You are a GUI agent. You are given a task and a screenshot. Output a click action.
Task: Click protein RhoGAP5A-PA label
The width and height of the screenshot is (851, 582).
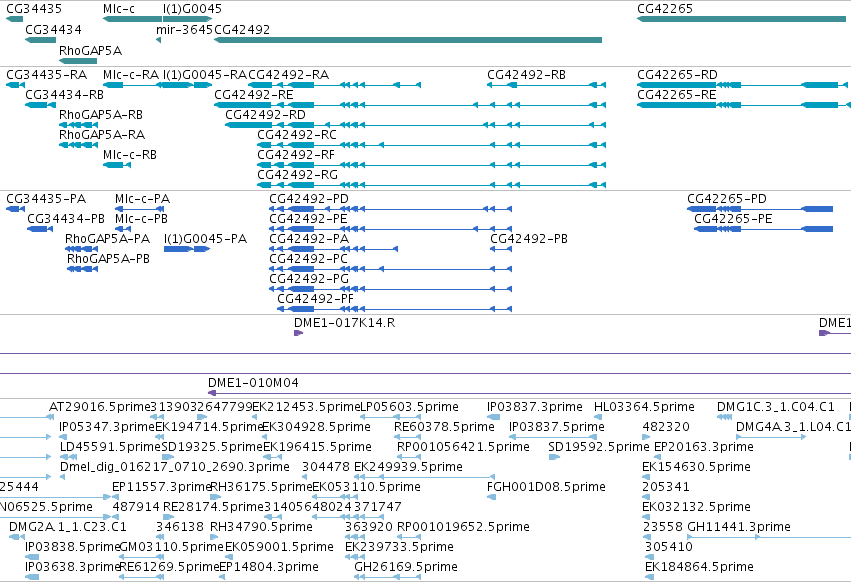click(x=107, y=239)
